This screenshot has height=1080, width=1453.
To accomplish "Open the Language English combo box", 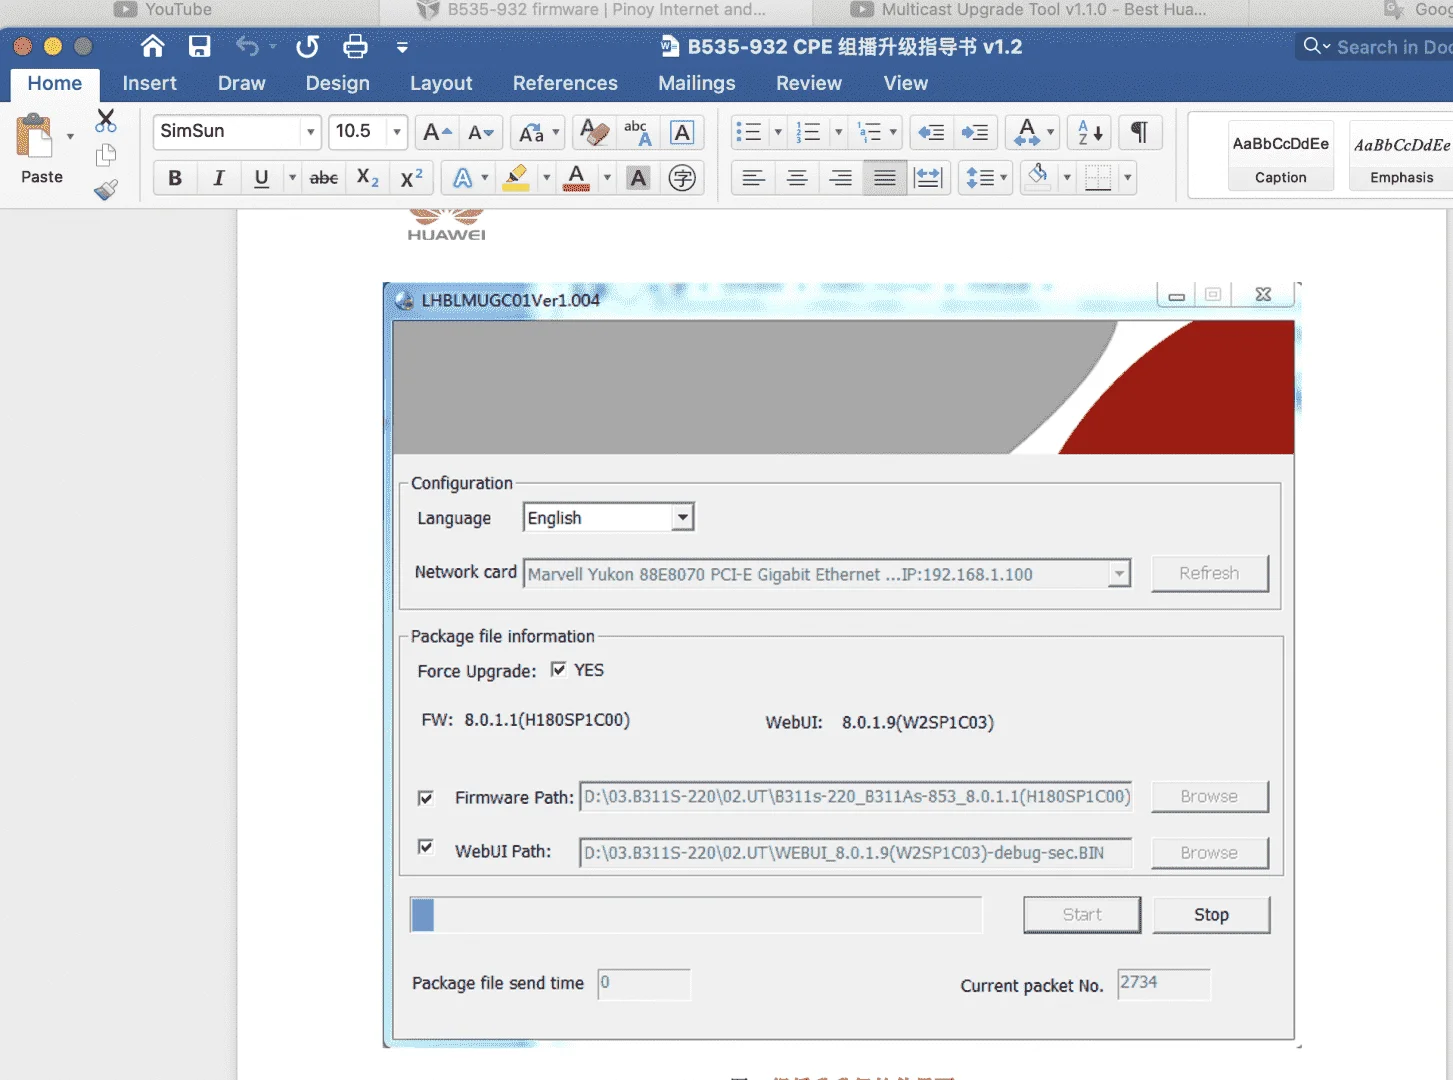I will (609, 517).
